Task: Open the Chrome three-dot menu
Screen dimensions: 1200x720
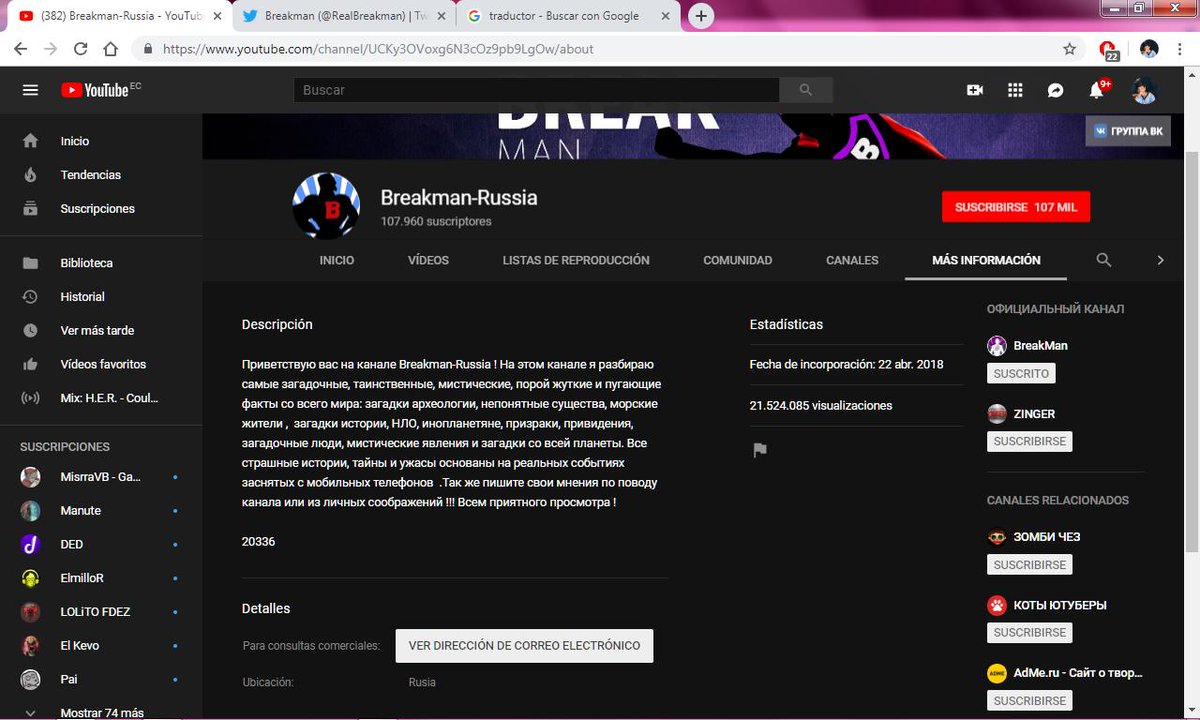Action: pos(1182,48)
